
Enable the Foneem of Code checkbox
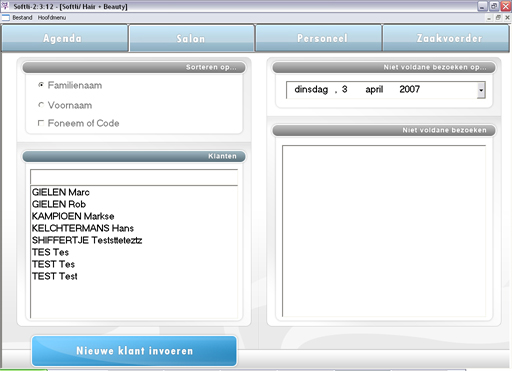[x=79, y=123]
